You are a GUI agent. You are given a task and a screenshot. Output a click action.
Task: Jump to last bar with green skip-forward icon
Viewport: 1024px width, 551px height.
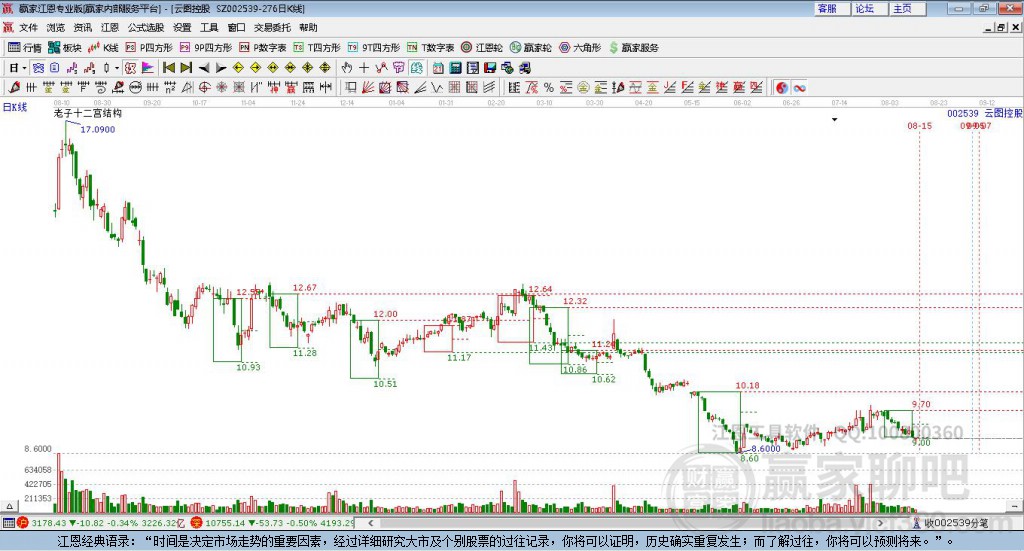(x=186, y=68)
